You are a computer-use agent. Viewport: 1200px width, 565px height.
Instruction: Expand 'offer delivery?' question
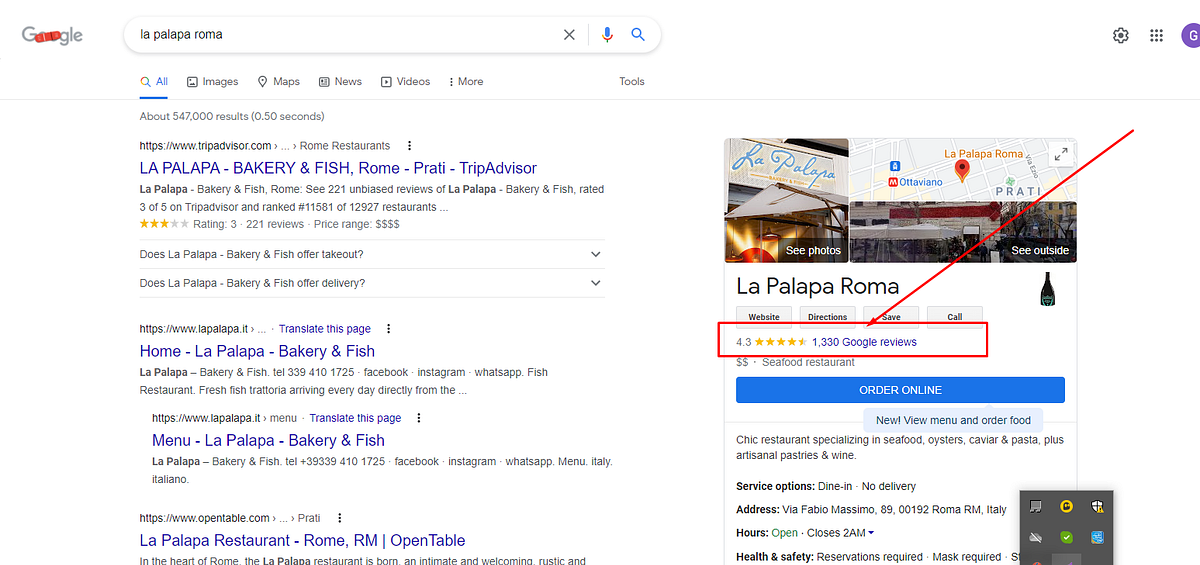pyautogui.click(x=372, y=283)
